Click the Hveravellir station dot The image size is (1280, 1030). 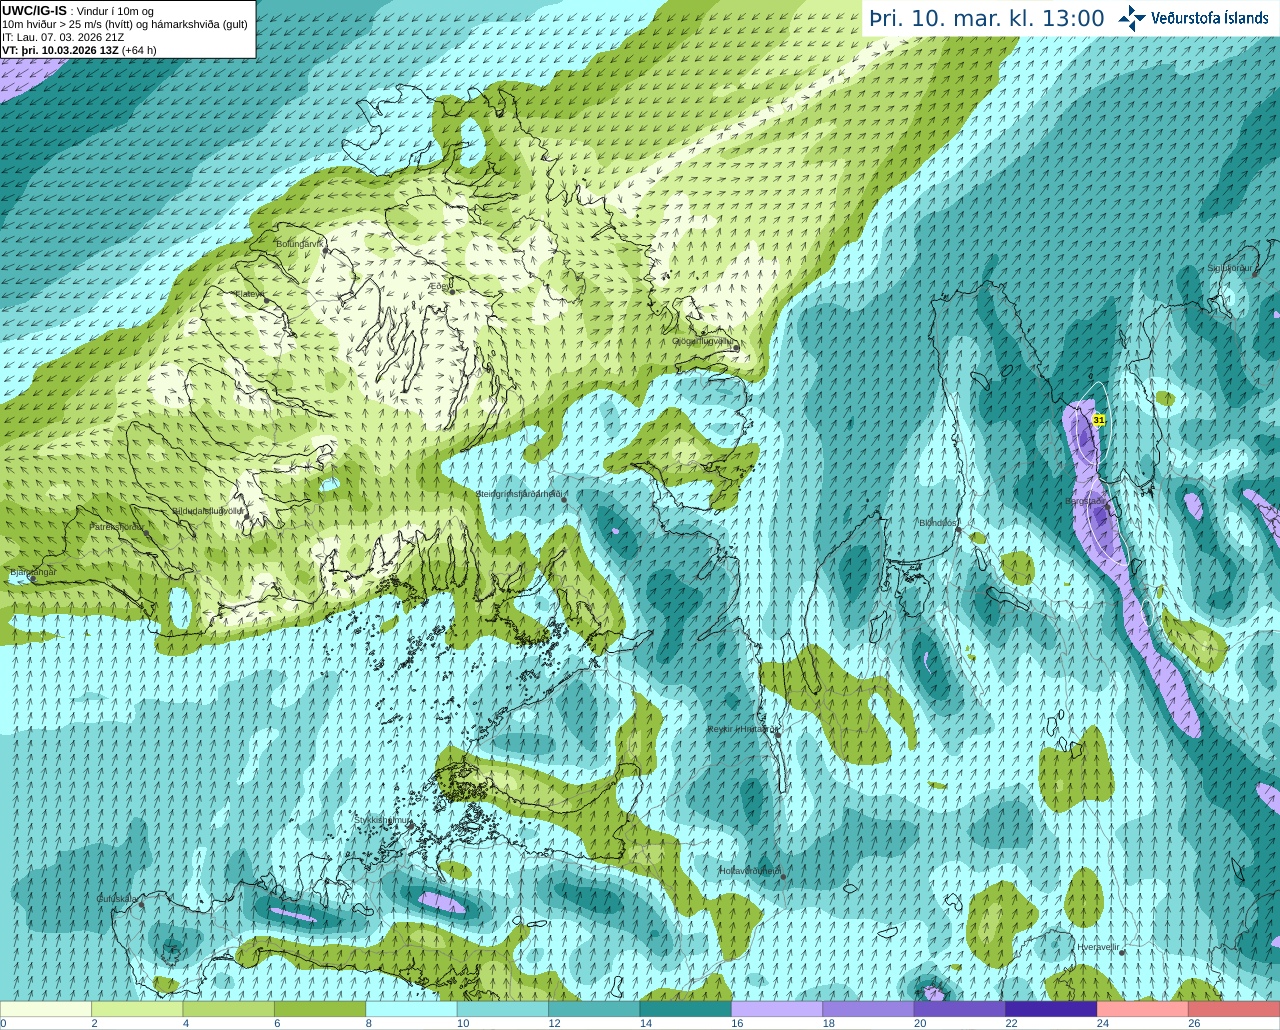point(1123,953)
